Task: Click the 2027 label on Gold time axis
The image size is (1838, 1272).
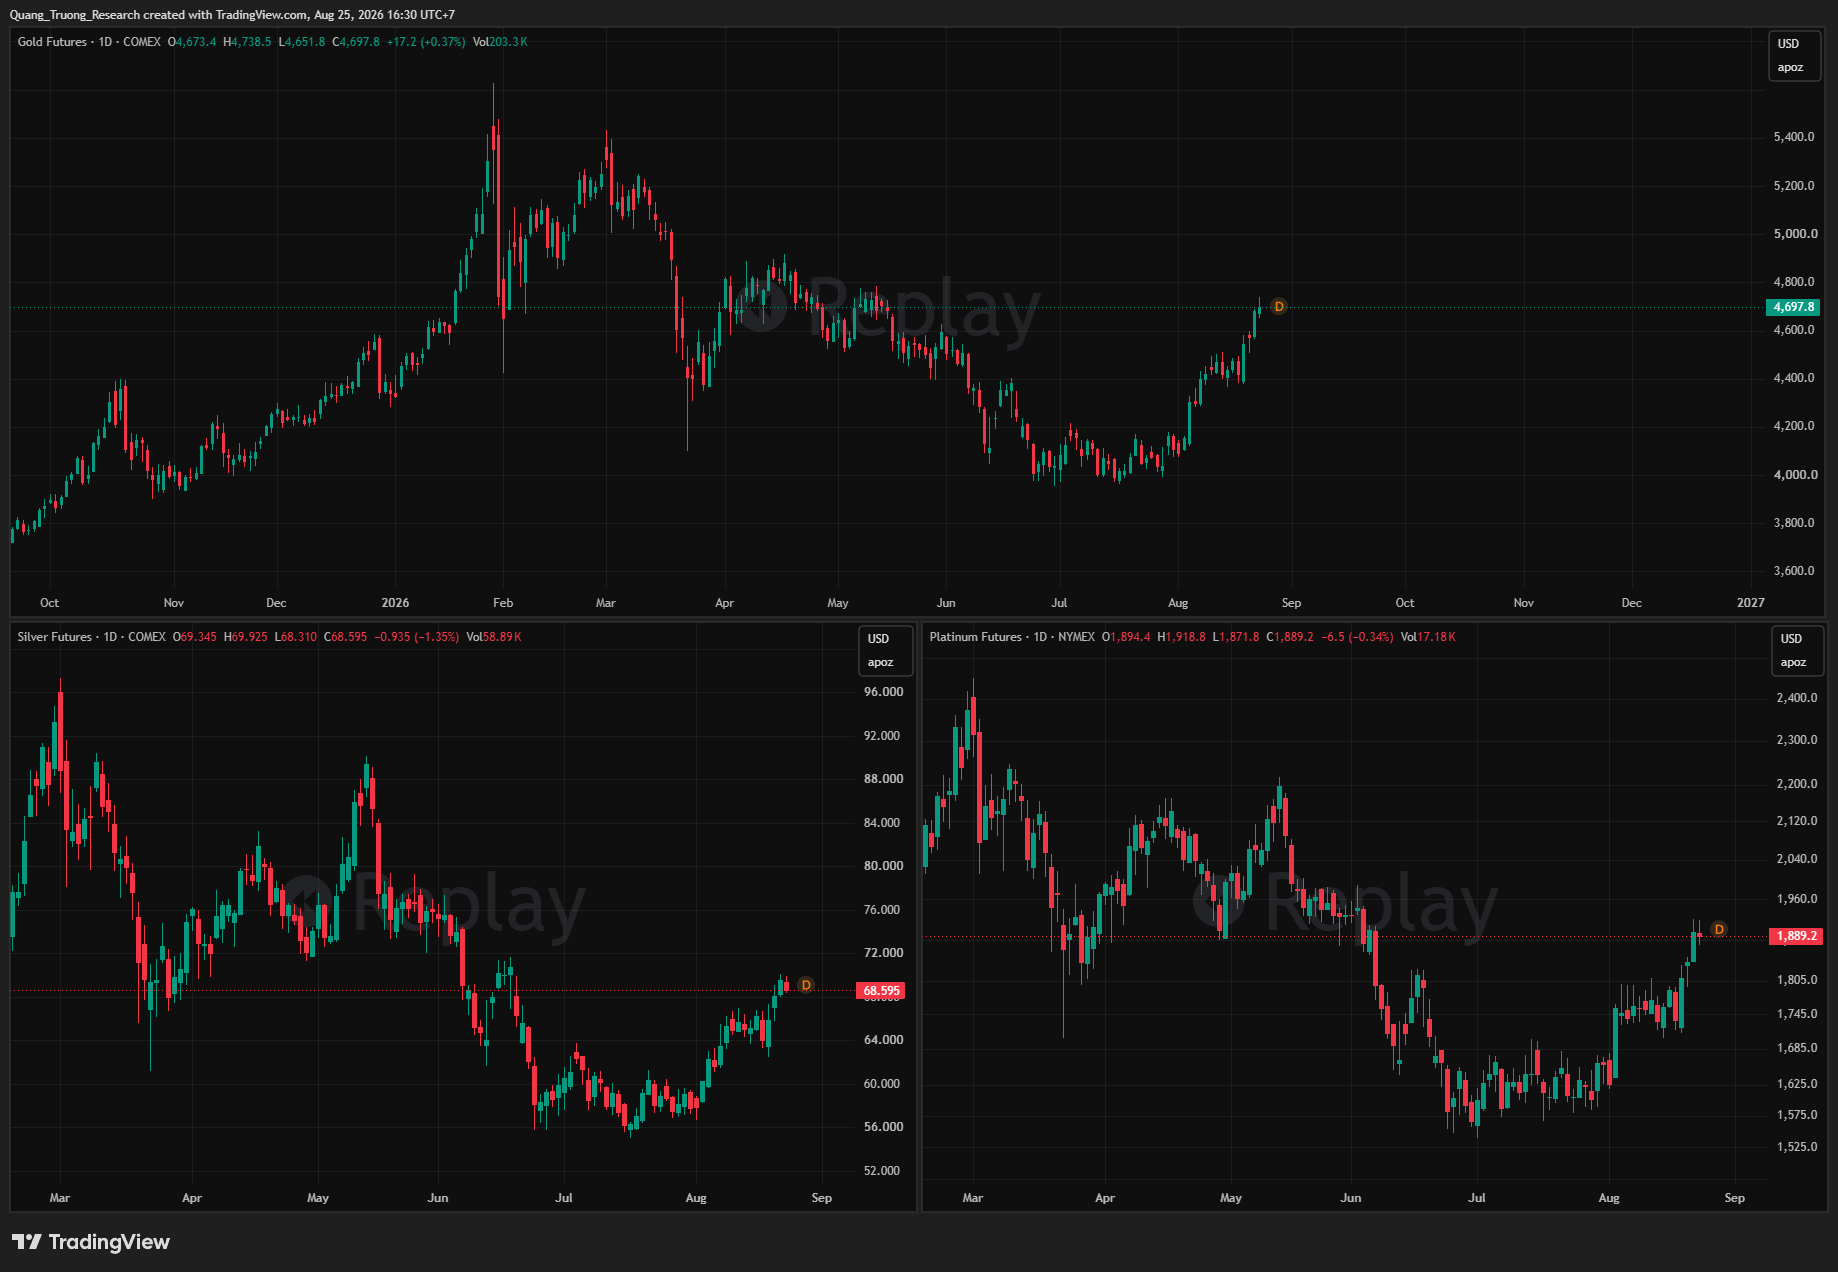Action: [1750, 603]
